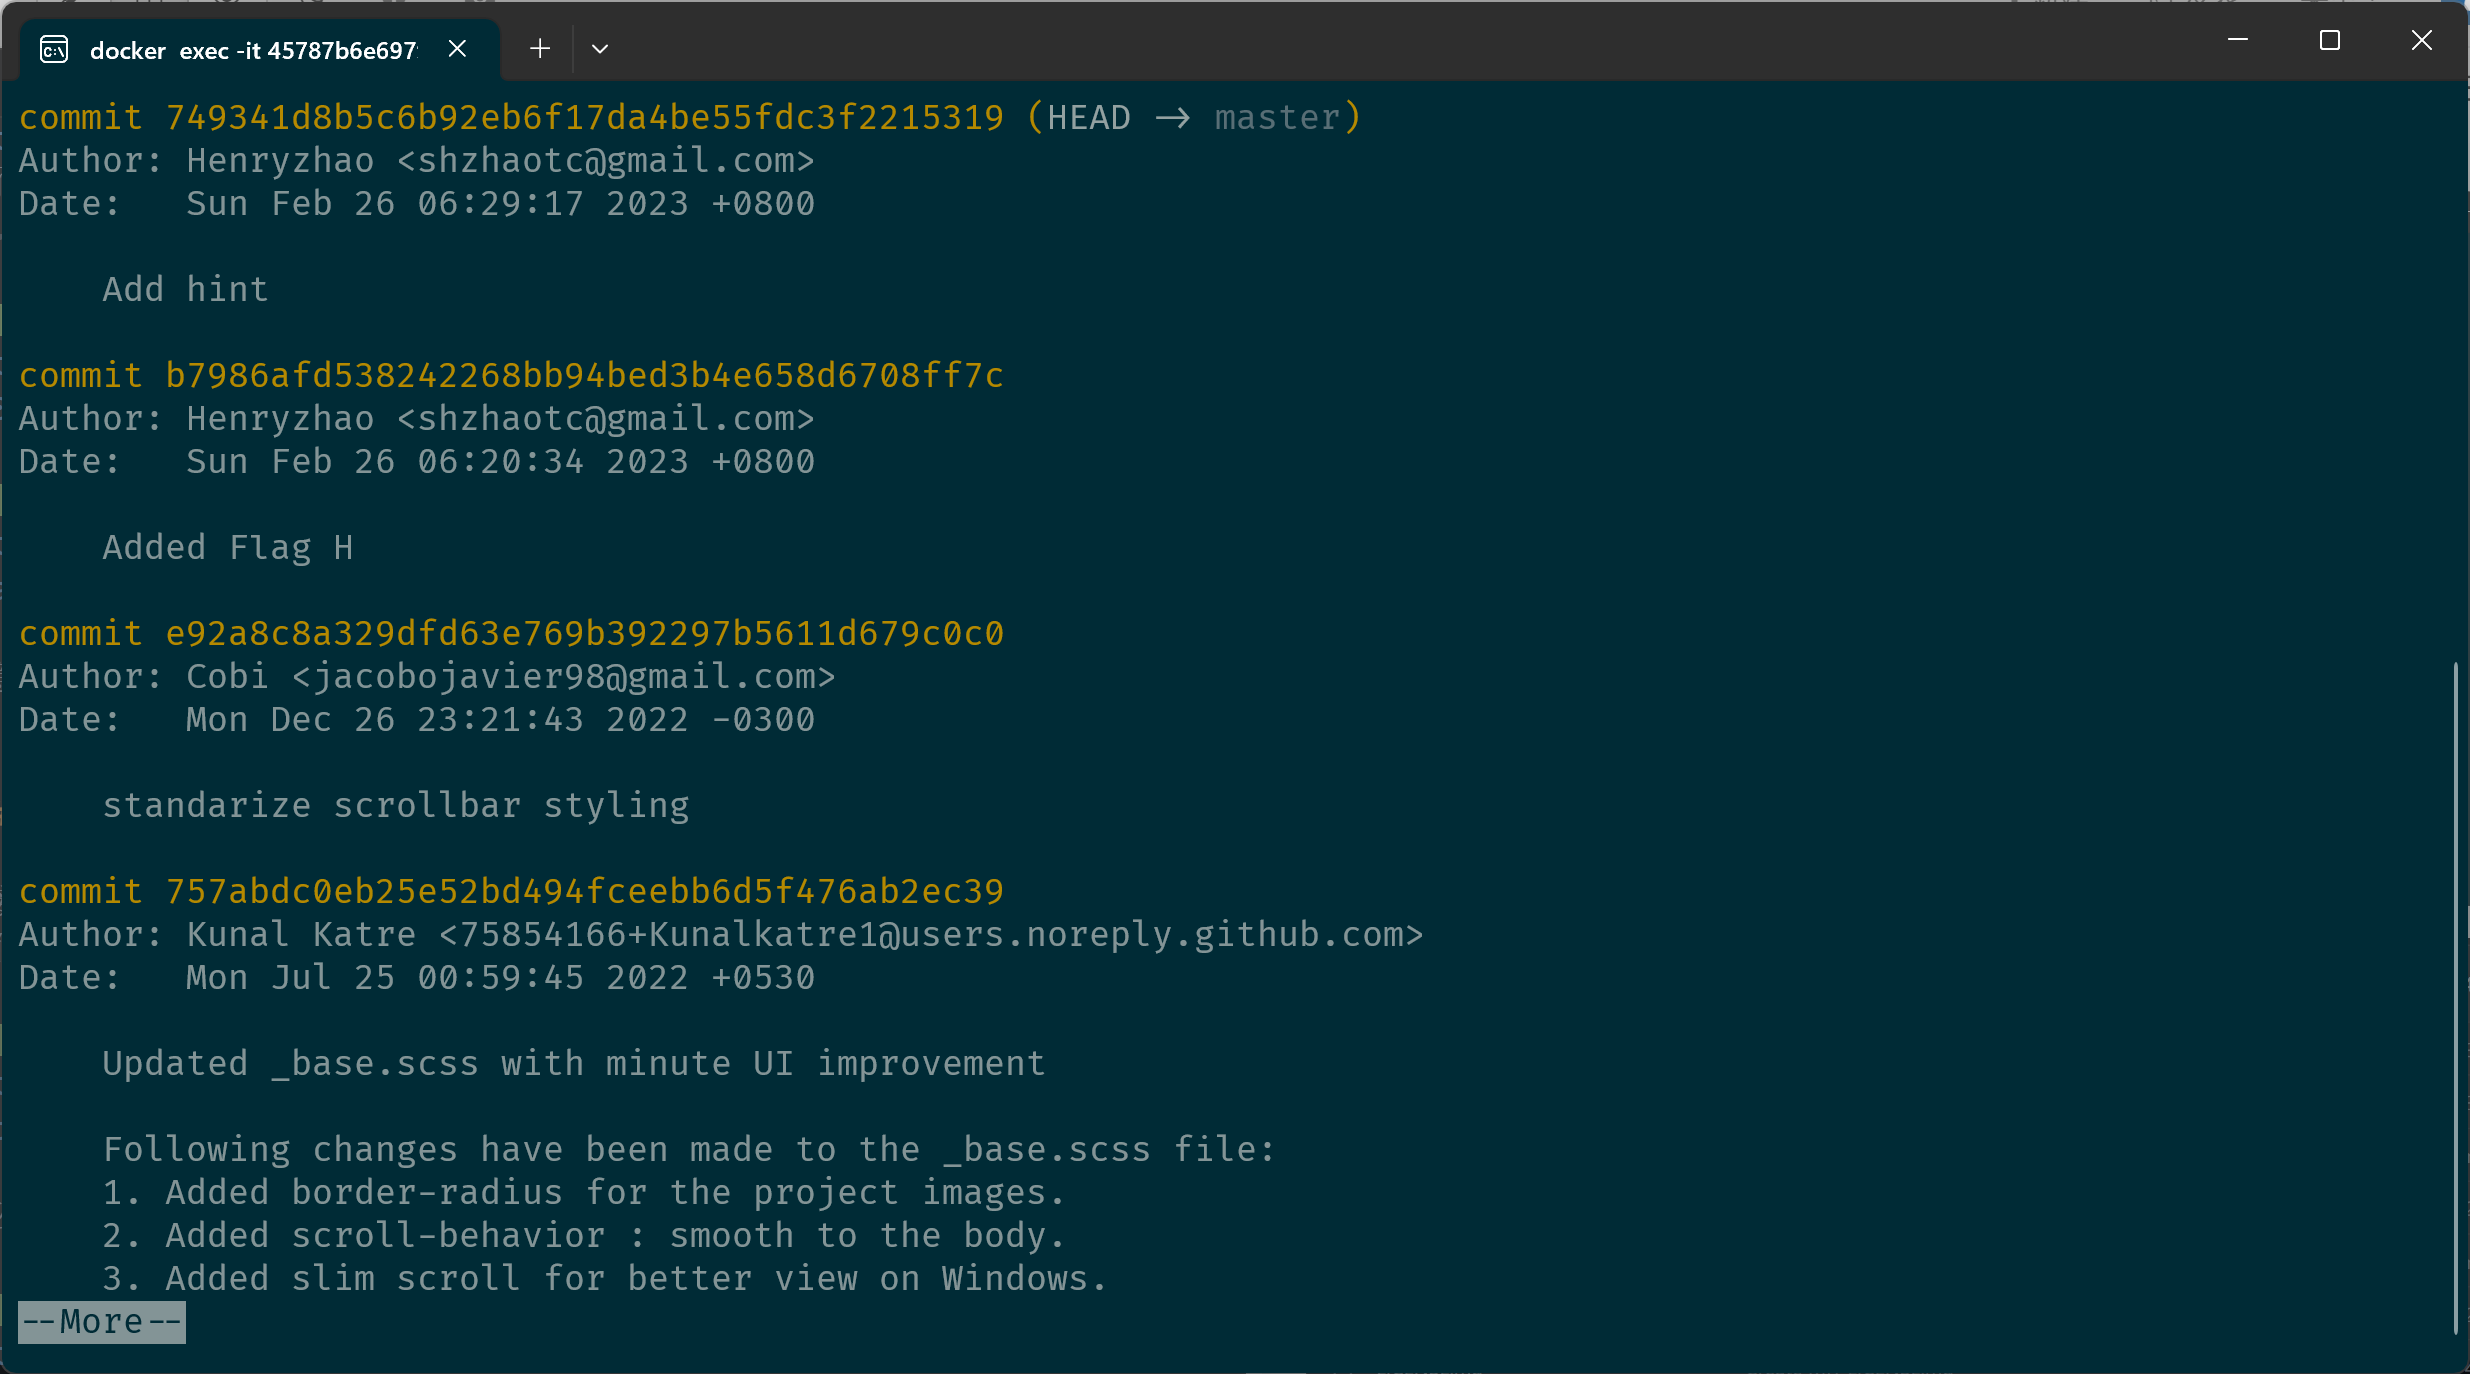
Task: Click the "Add hint" commit message
Action: point(186,290)
